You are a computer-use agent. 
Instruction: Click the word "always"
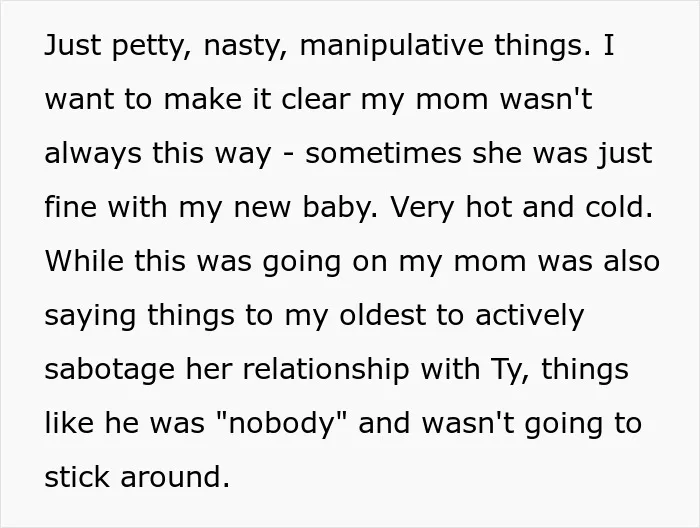tap(93, 153)
